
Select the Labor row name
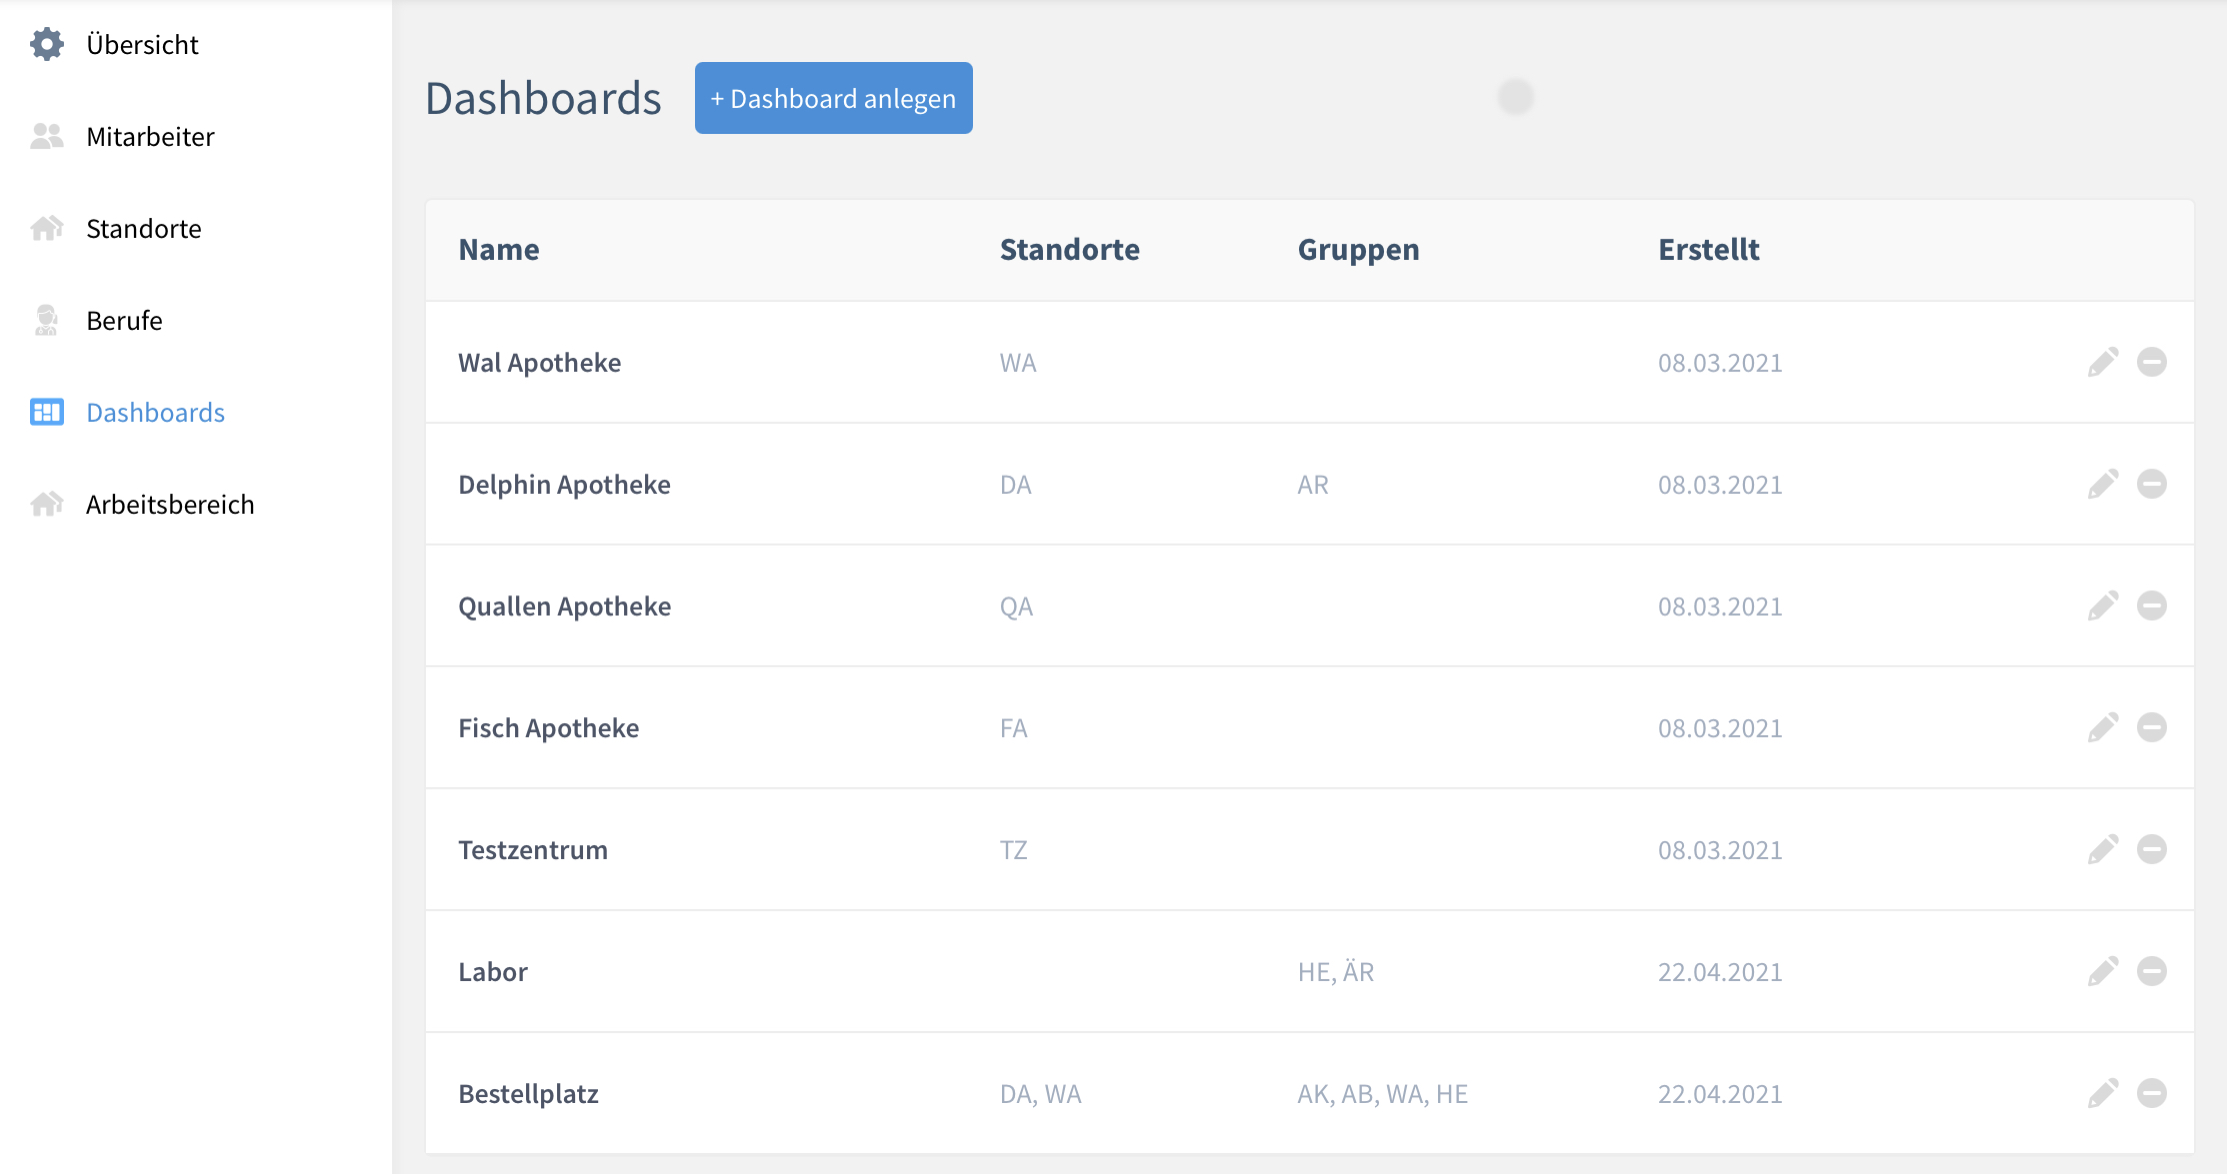coord(493,972)
